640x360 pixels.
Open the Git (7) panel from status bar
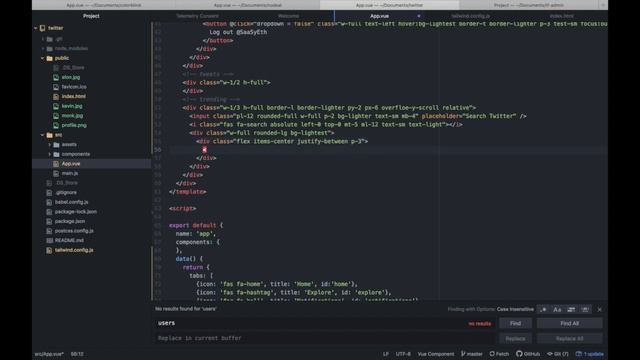click(x=558, y=354)
